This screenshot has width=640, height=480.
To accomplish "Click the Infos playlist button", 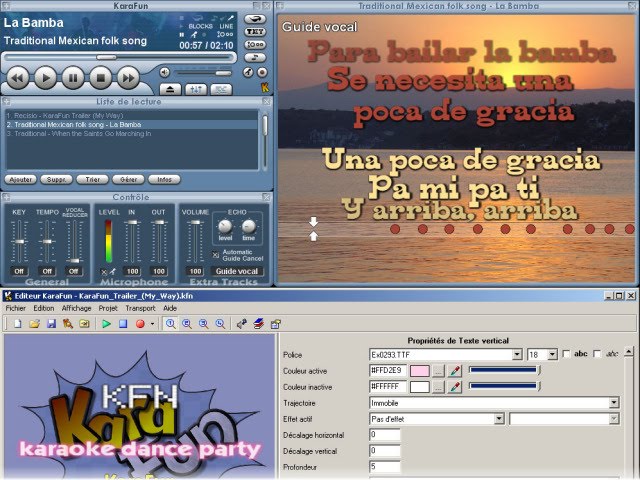I will (164, 180).
